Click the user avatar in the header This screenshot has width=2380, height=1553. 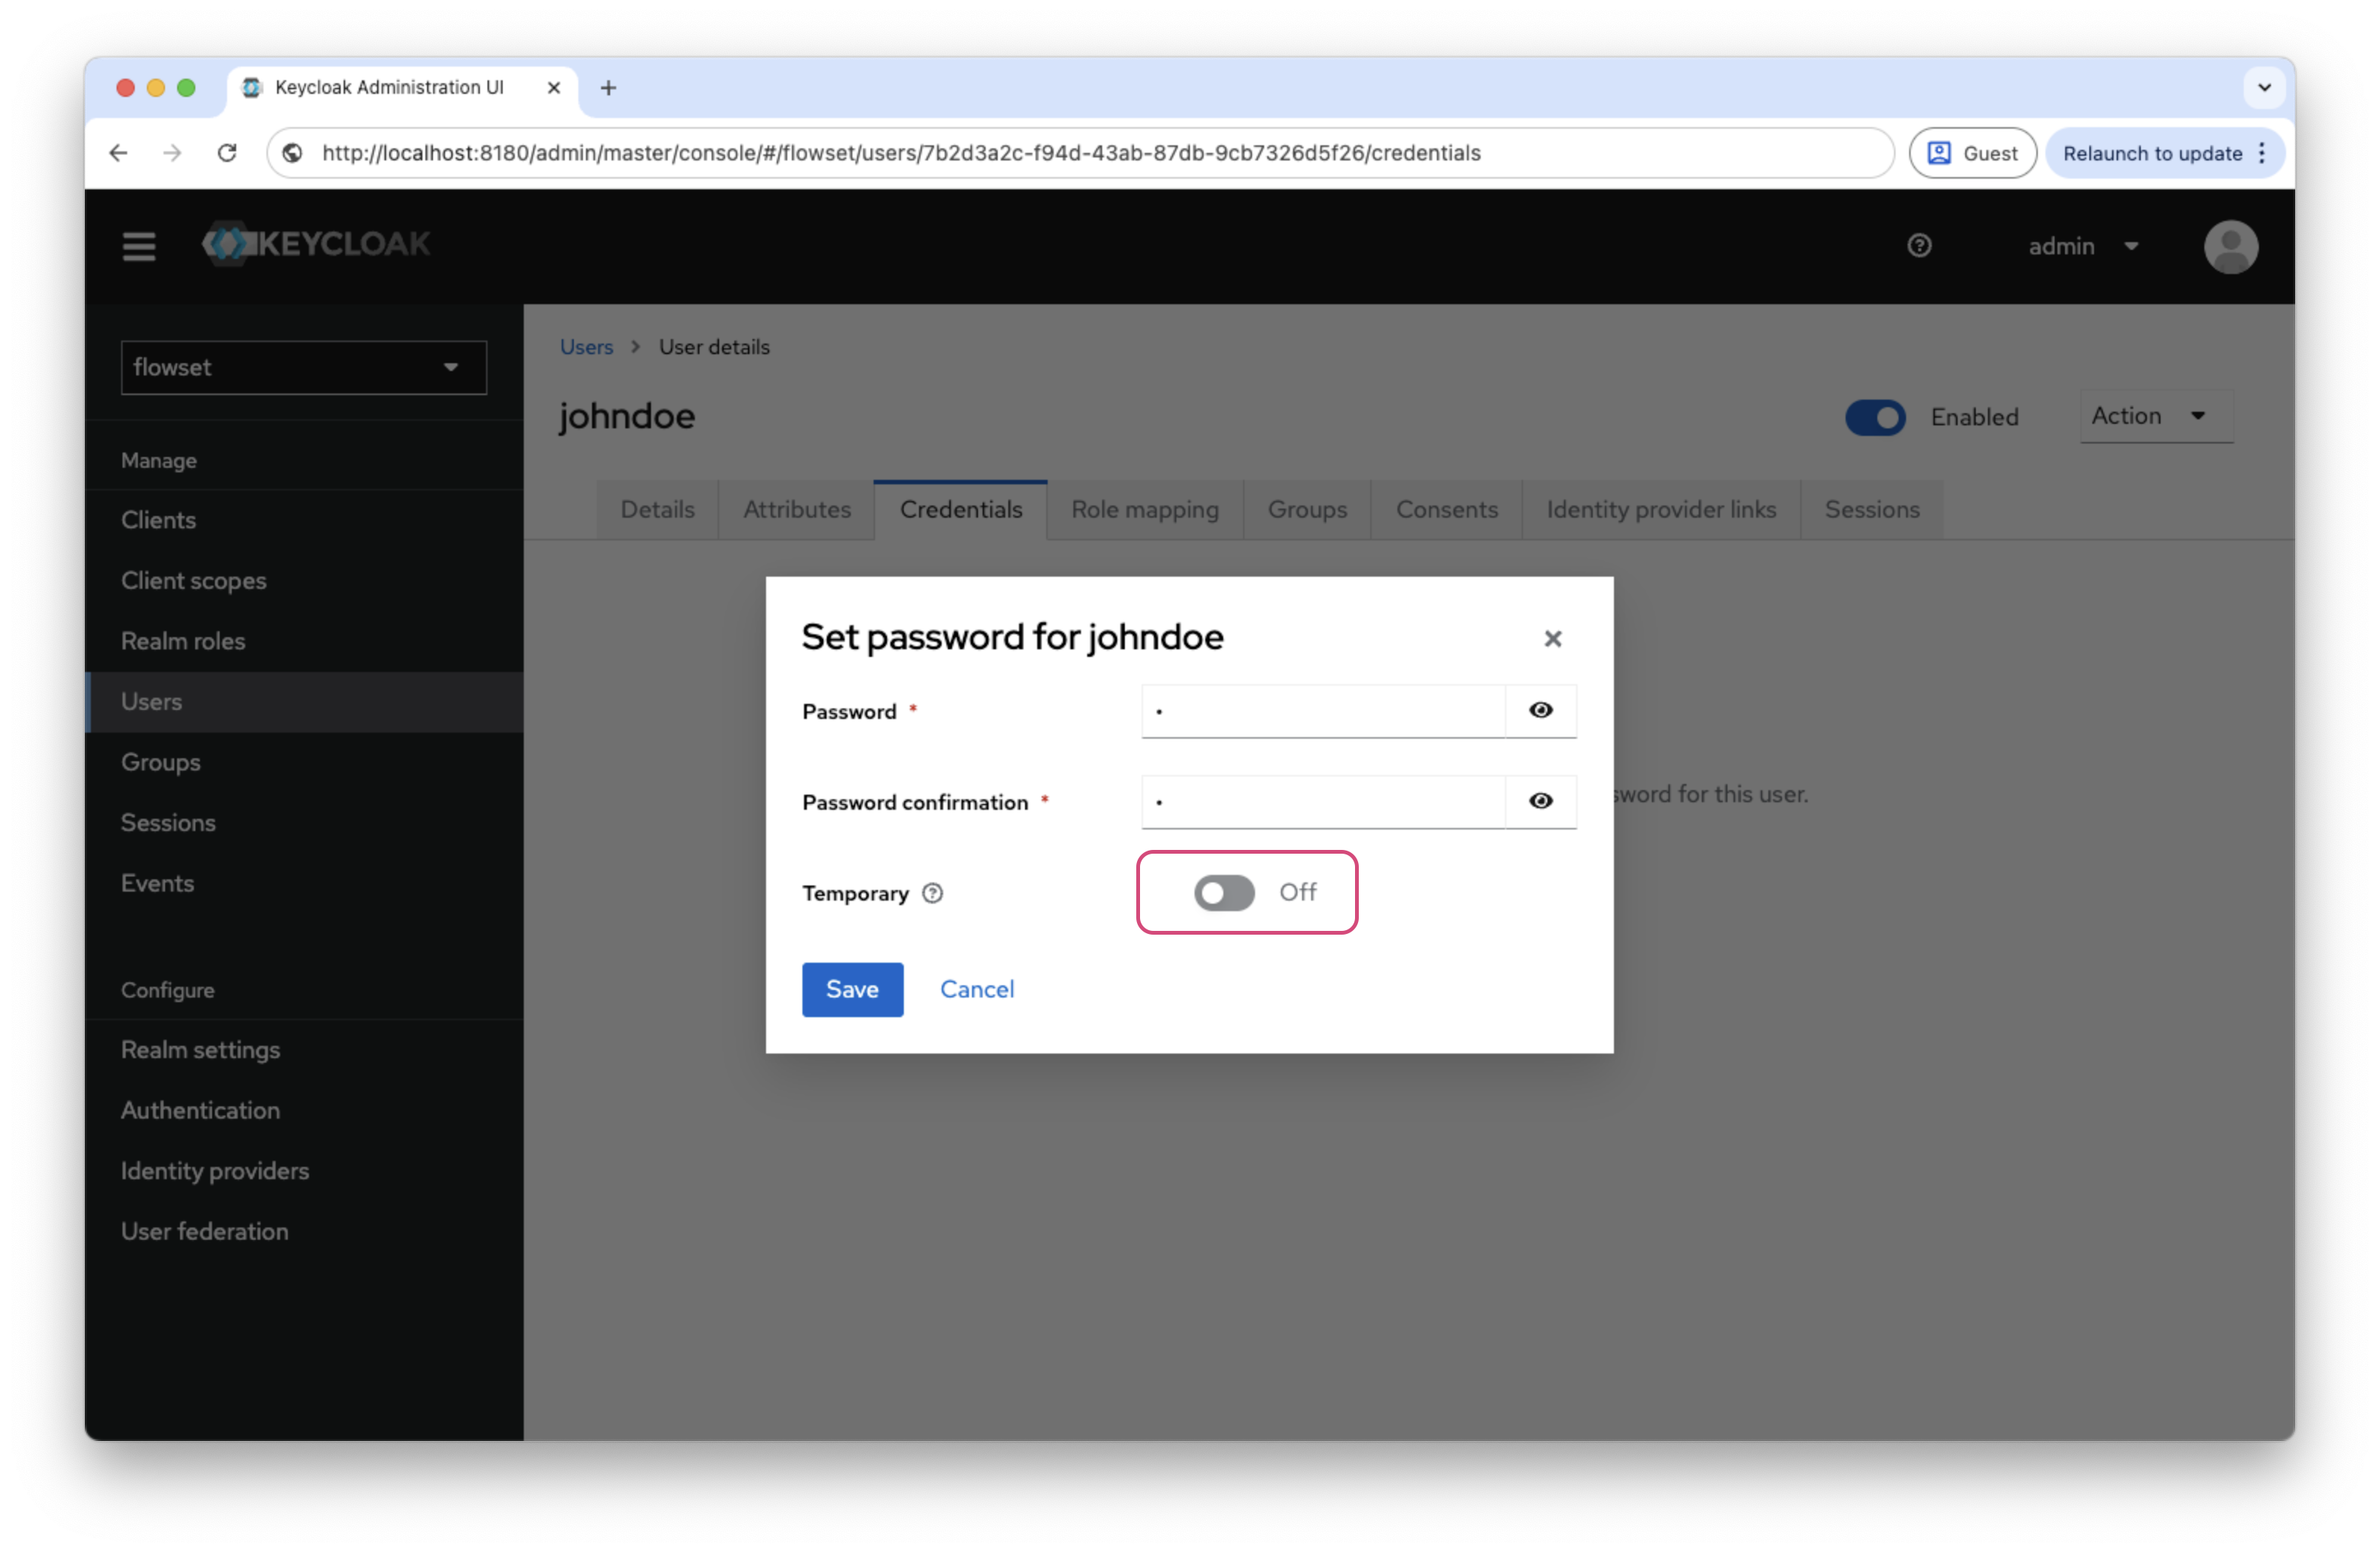click(x=2231, y=246)
